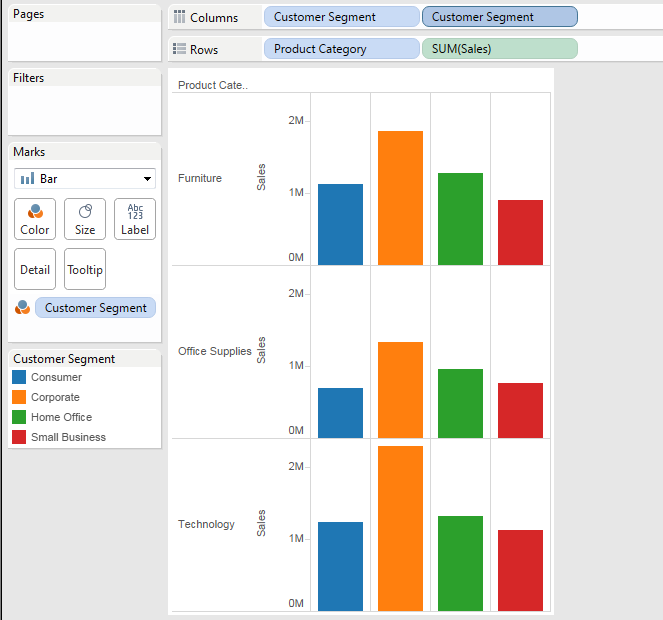Click the Sales axis title in Furniture row

tap(261, 177)
